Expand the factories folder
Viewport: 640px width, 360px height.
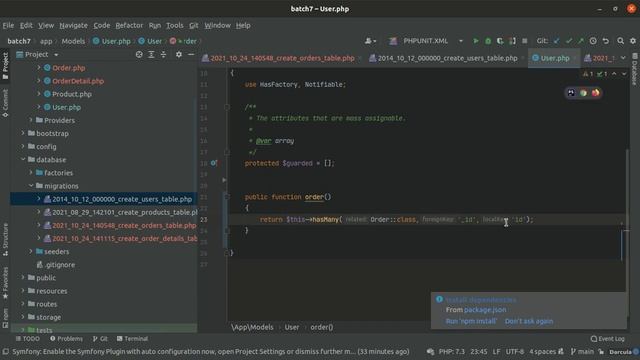click(31, 172)
